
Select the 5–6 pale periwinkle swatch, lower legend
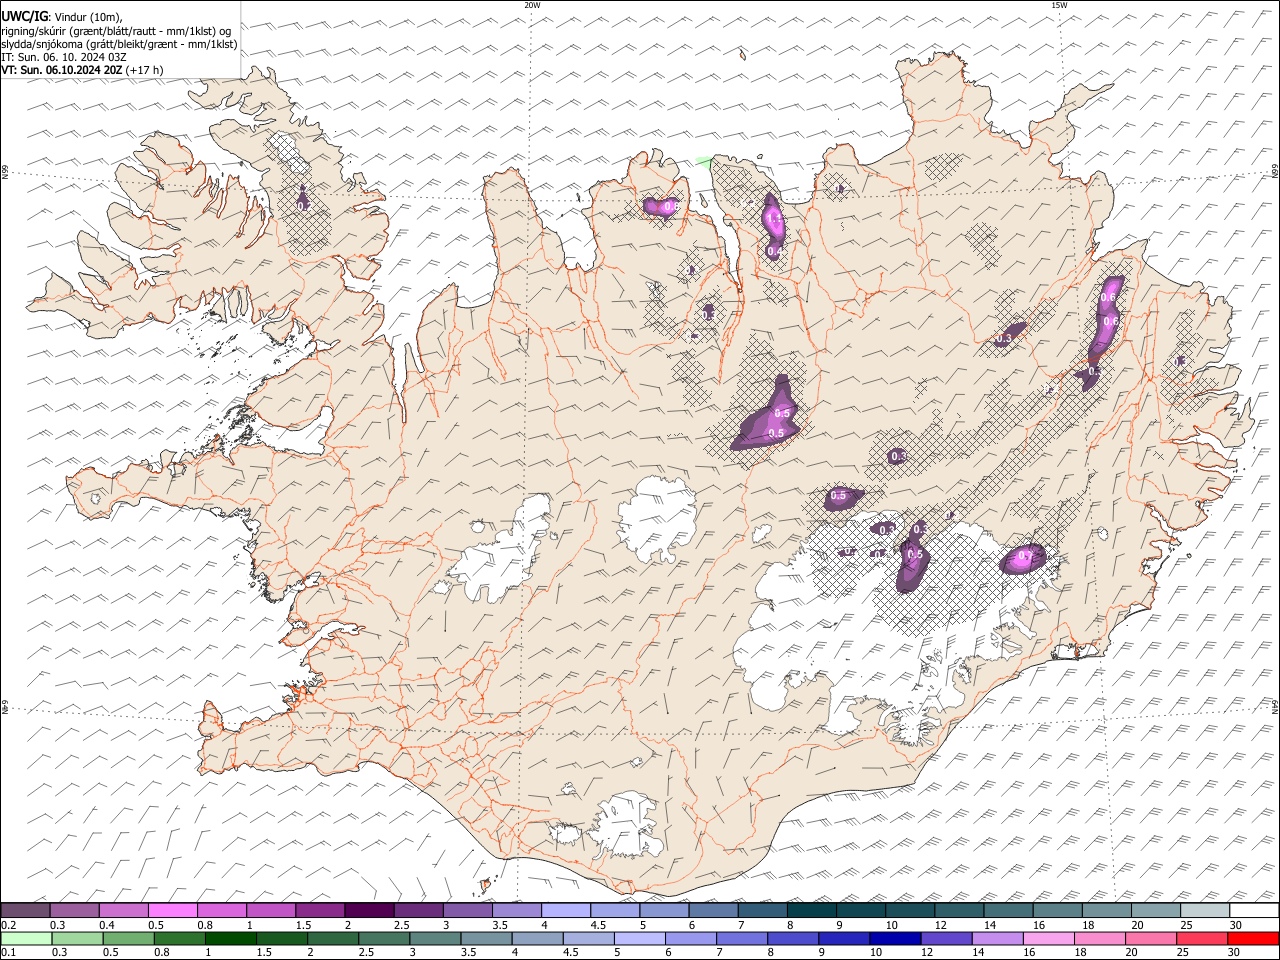[639, 938]
